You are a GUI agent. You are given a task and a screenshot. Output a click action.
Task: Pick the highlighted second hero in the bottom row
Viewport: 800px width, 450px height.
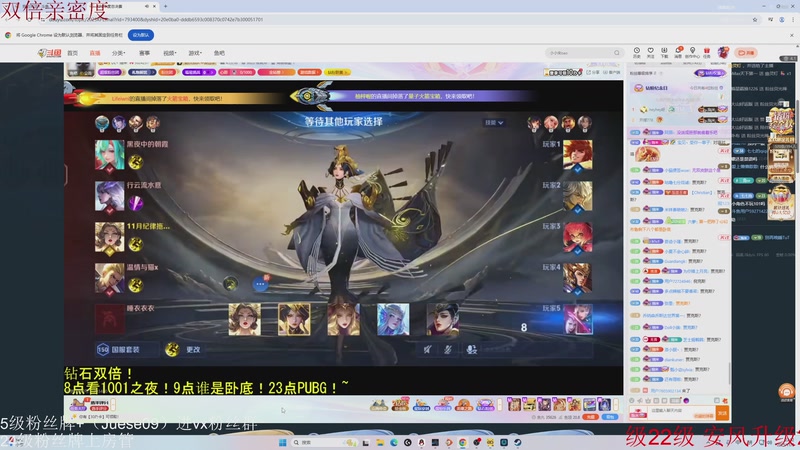point(294,319)
